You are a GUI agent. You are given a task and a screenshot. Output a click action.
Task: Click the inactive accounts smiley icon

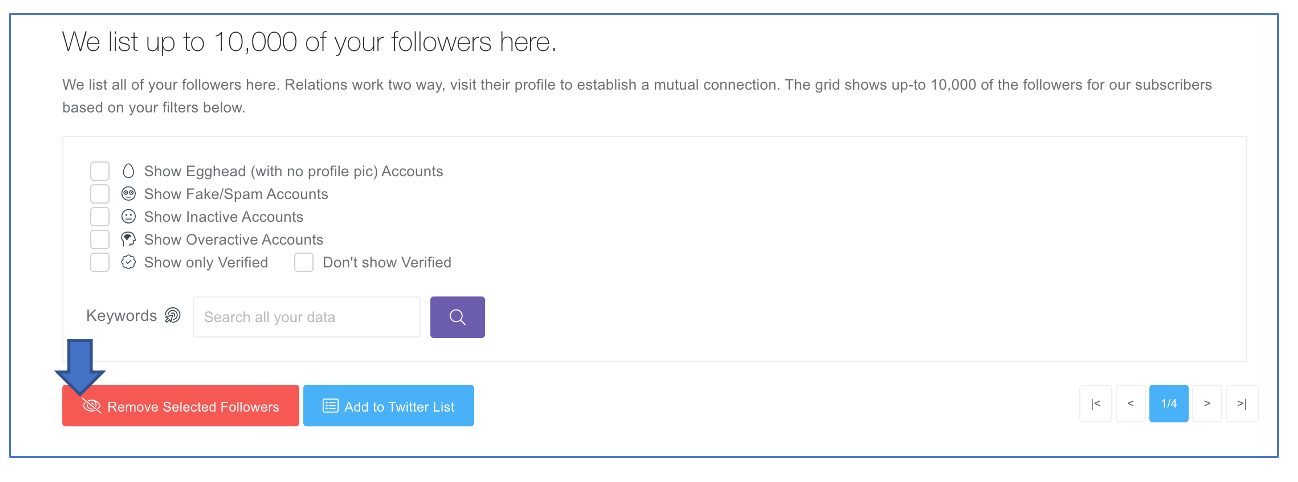128,216
